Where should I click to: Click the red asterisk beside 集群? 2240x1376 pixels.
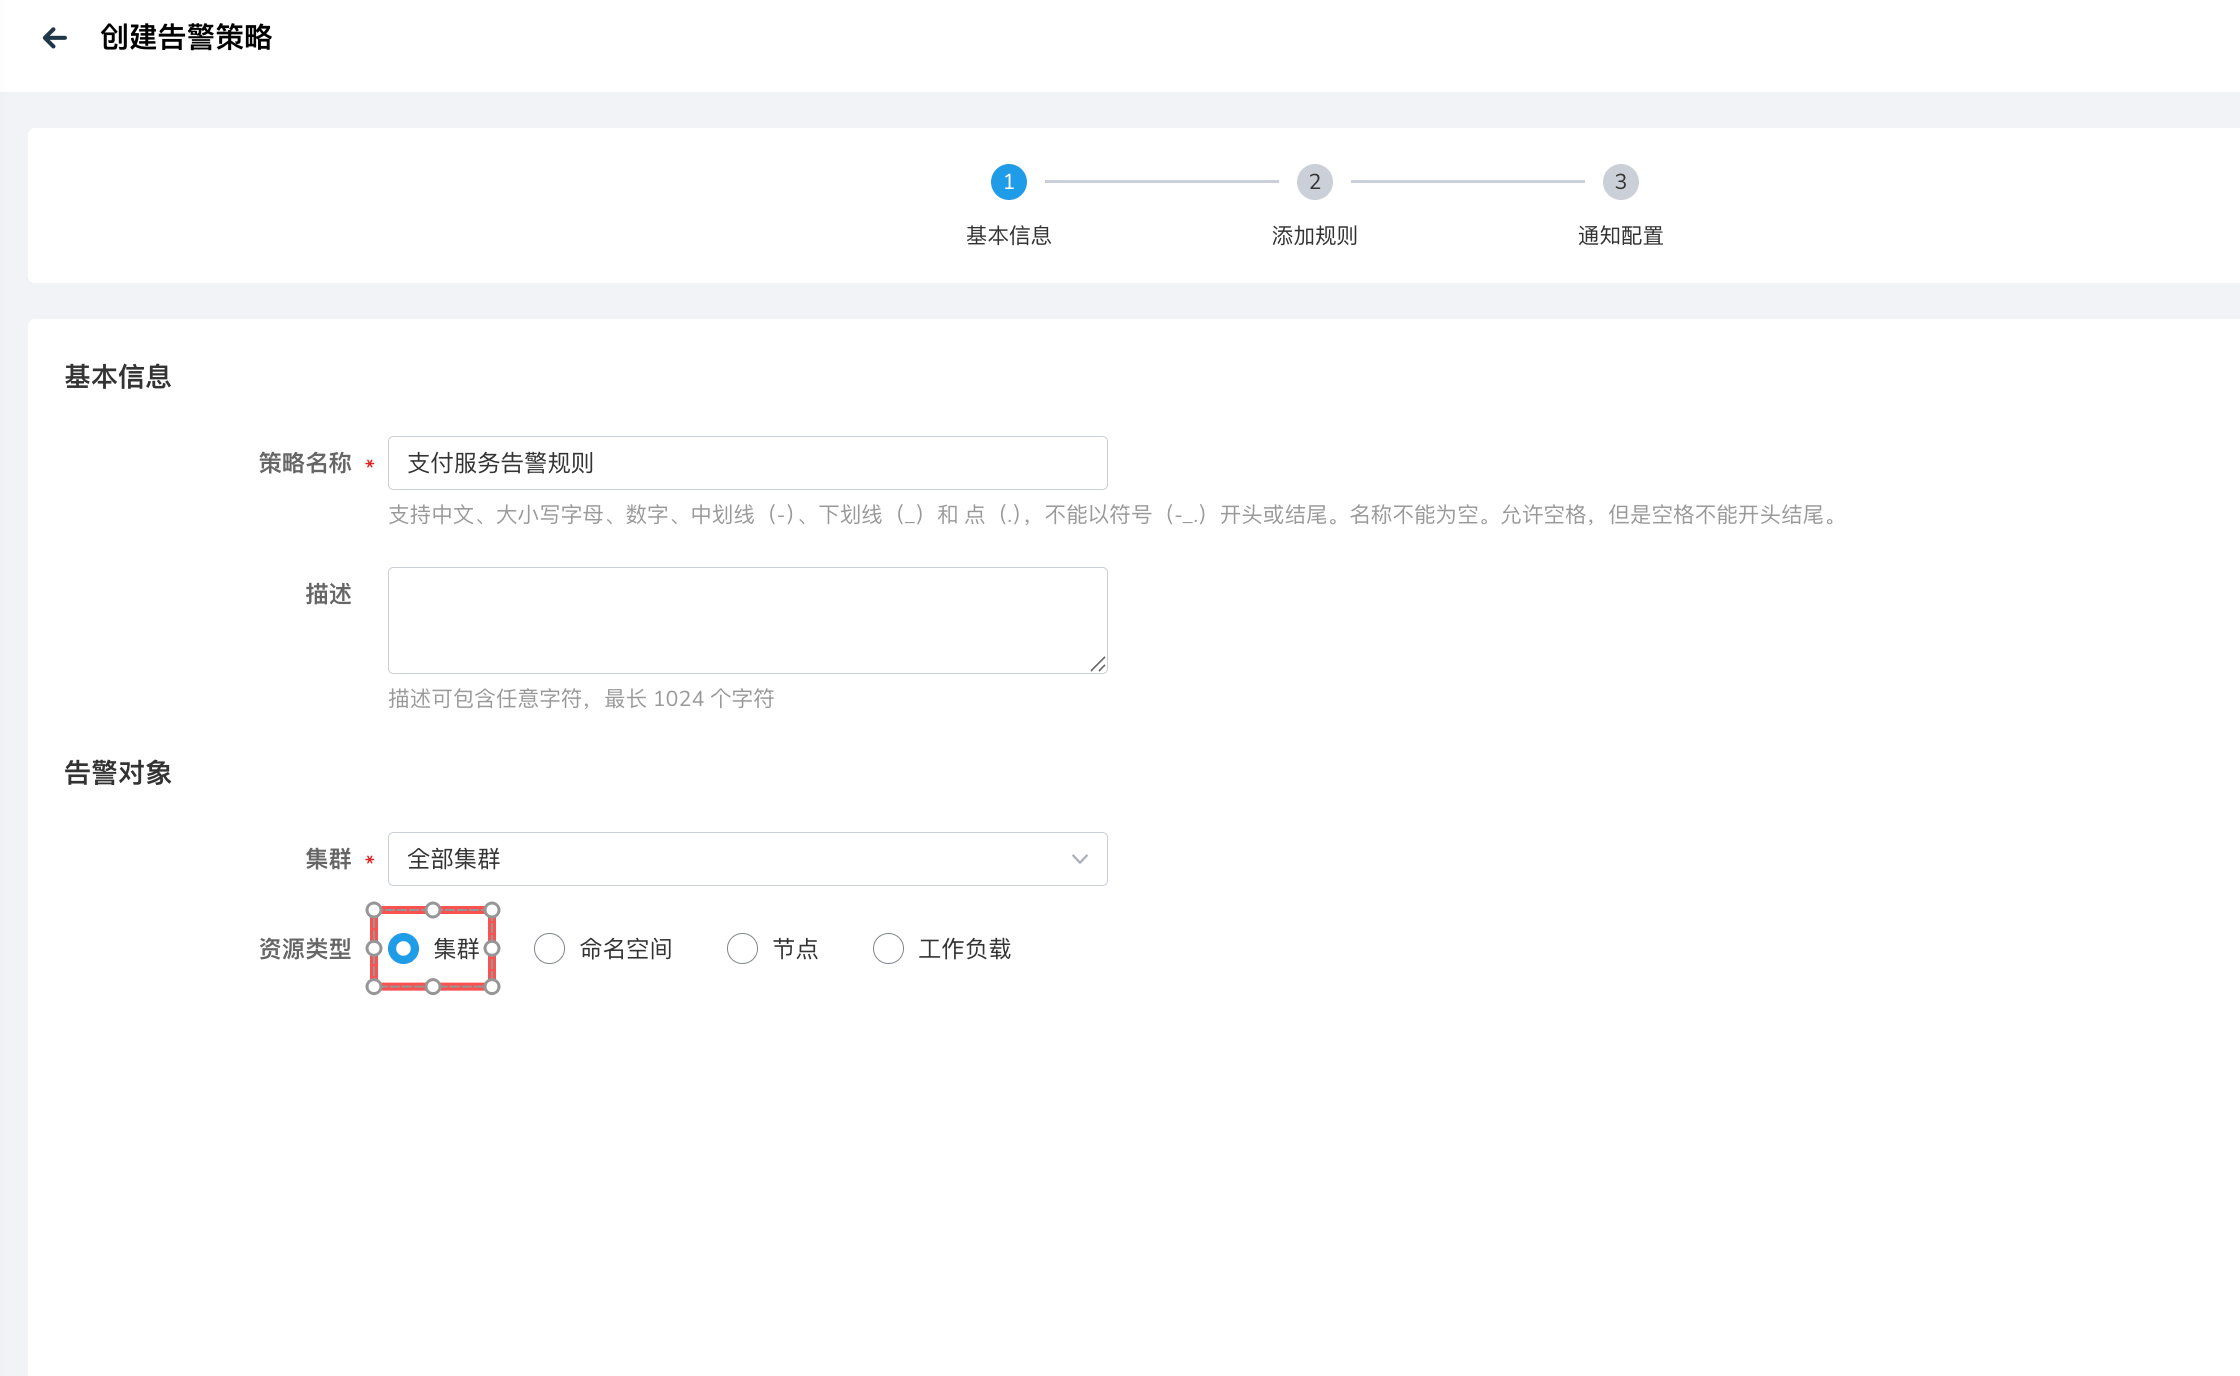click(368, 860)
